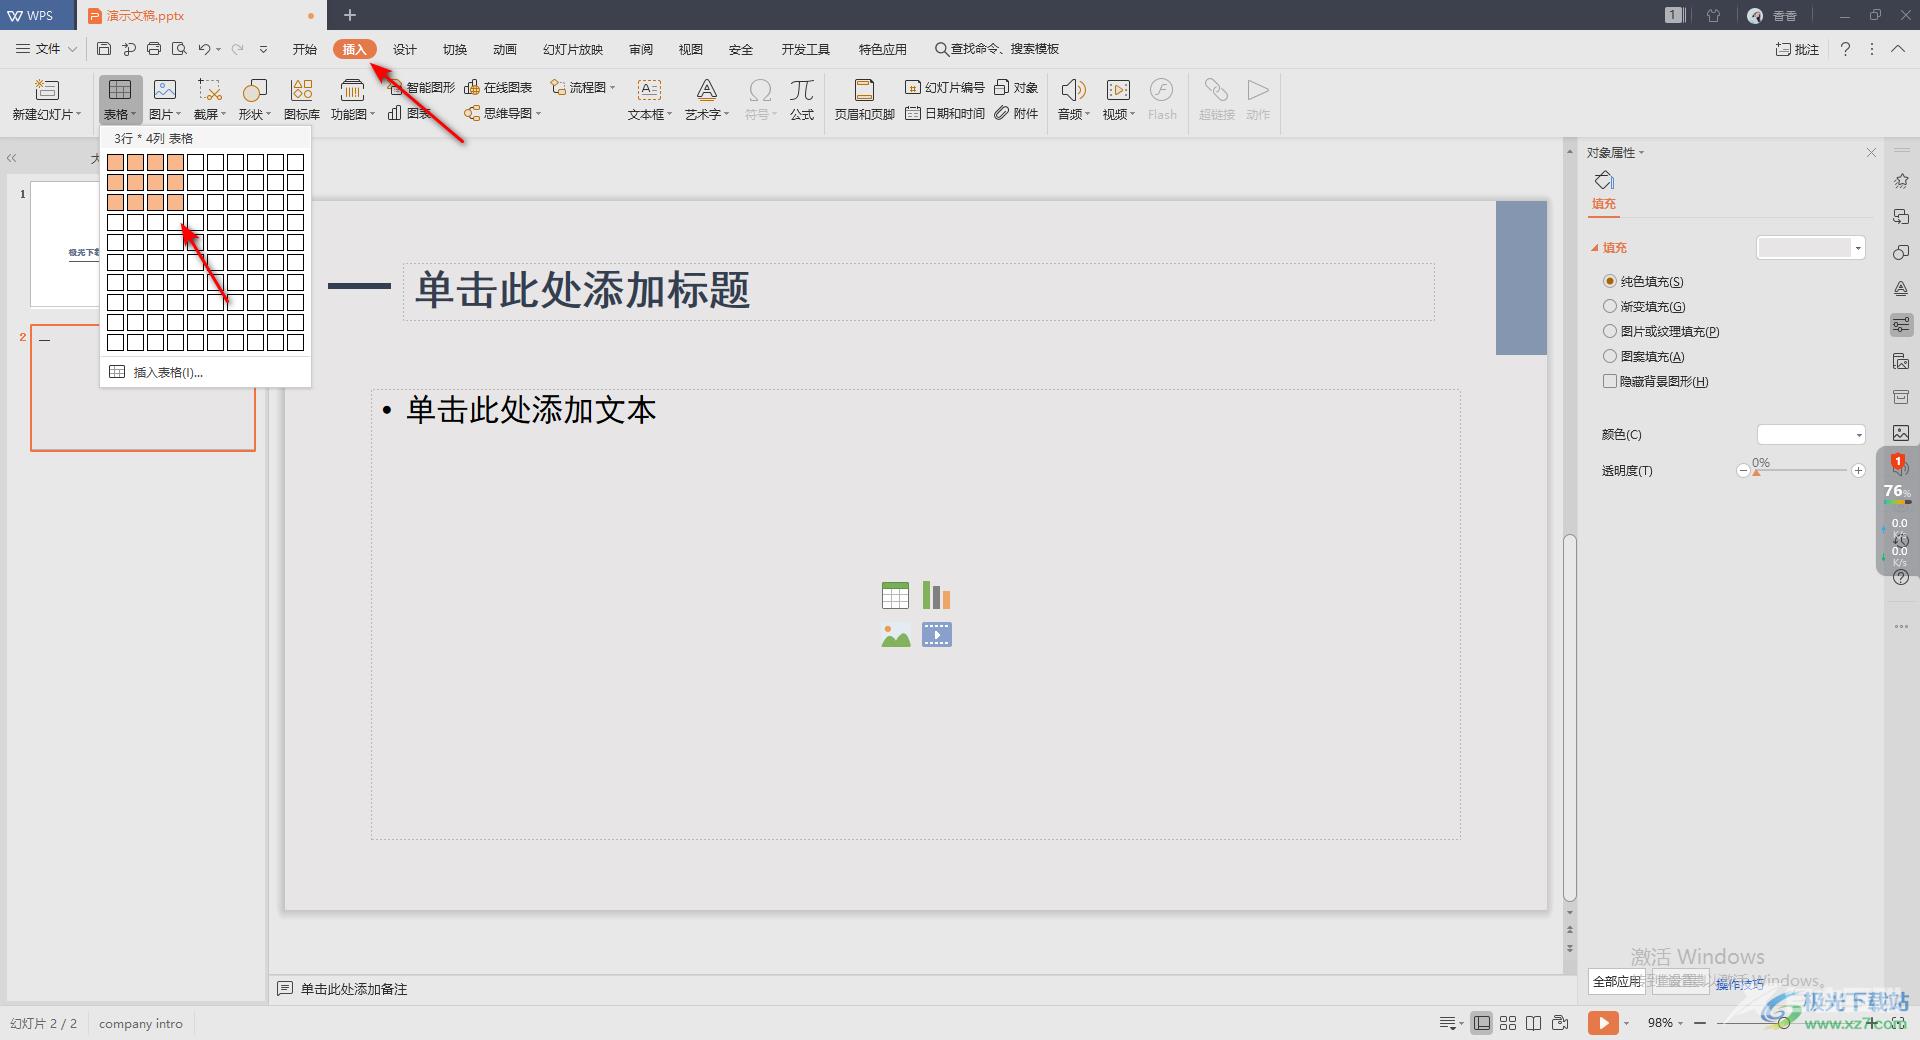This screenshot has width=1920, height=1040.
Task: Decrease transparency with the minus button
Action: coord(1743,470)
